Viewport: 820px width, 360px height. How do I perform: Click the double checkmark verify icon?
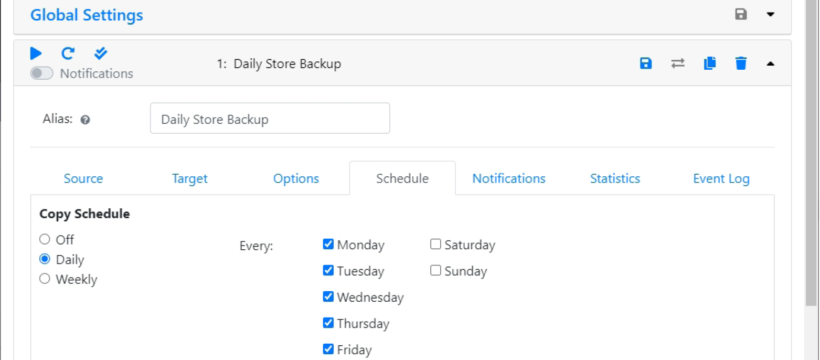[100, 53]
